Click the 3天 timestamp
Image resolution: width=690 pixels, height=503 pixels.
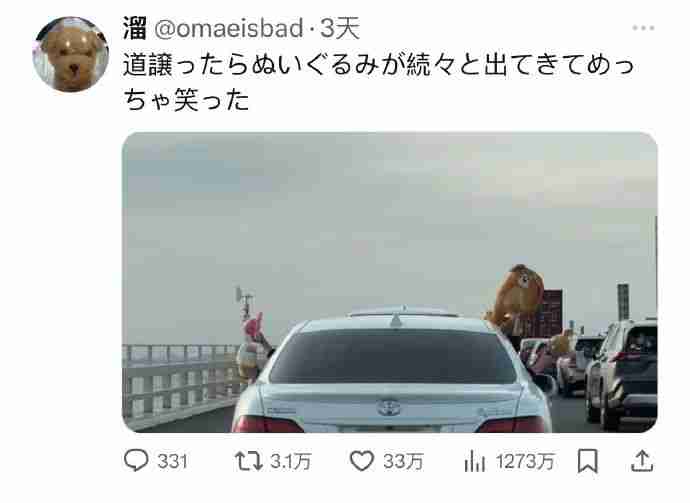339,29
